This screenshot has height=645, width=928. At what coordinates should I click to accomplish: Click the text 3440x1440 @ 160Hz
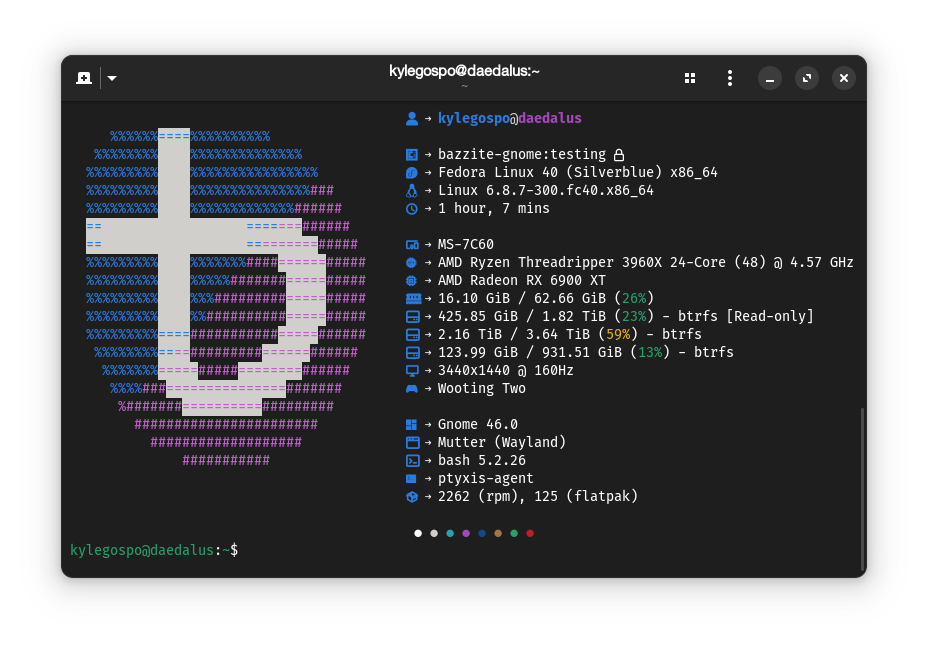pos(505,370)
